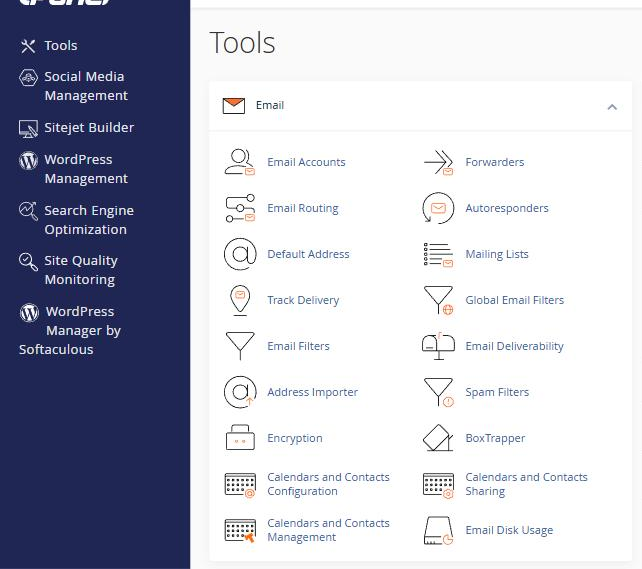This screenshot has width=642, height=569.
Task: Go to WordPress Management in sidebar
Action: click(86, 169)
